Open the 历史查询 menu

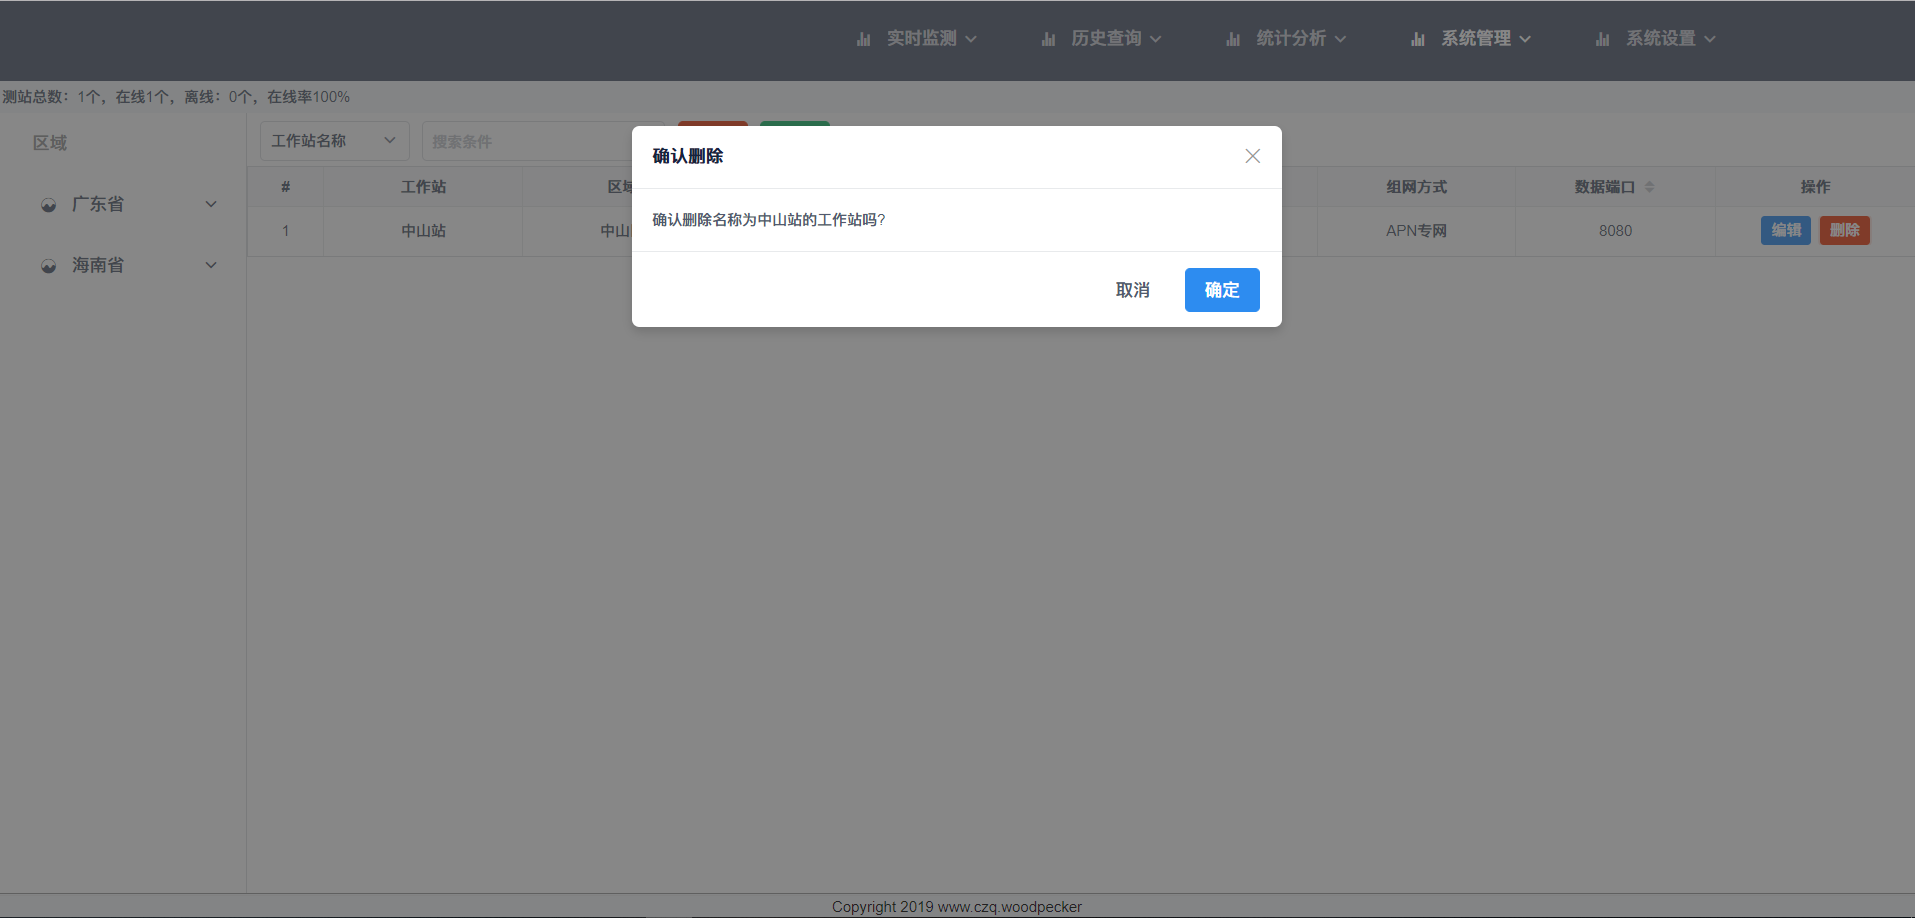[x=1102, y=39]
